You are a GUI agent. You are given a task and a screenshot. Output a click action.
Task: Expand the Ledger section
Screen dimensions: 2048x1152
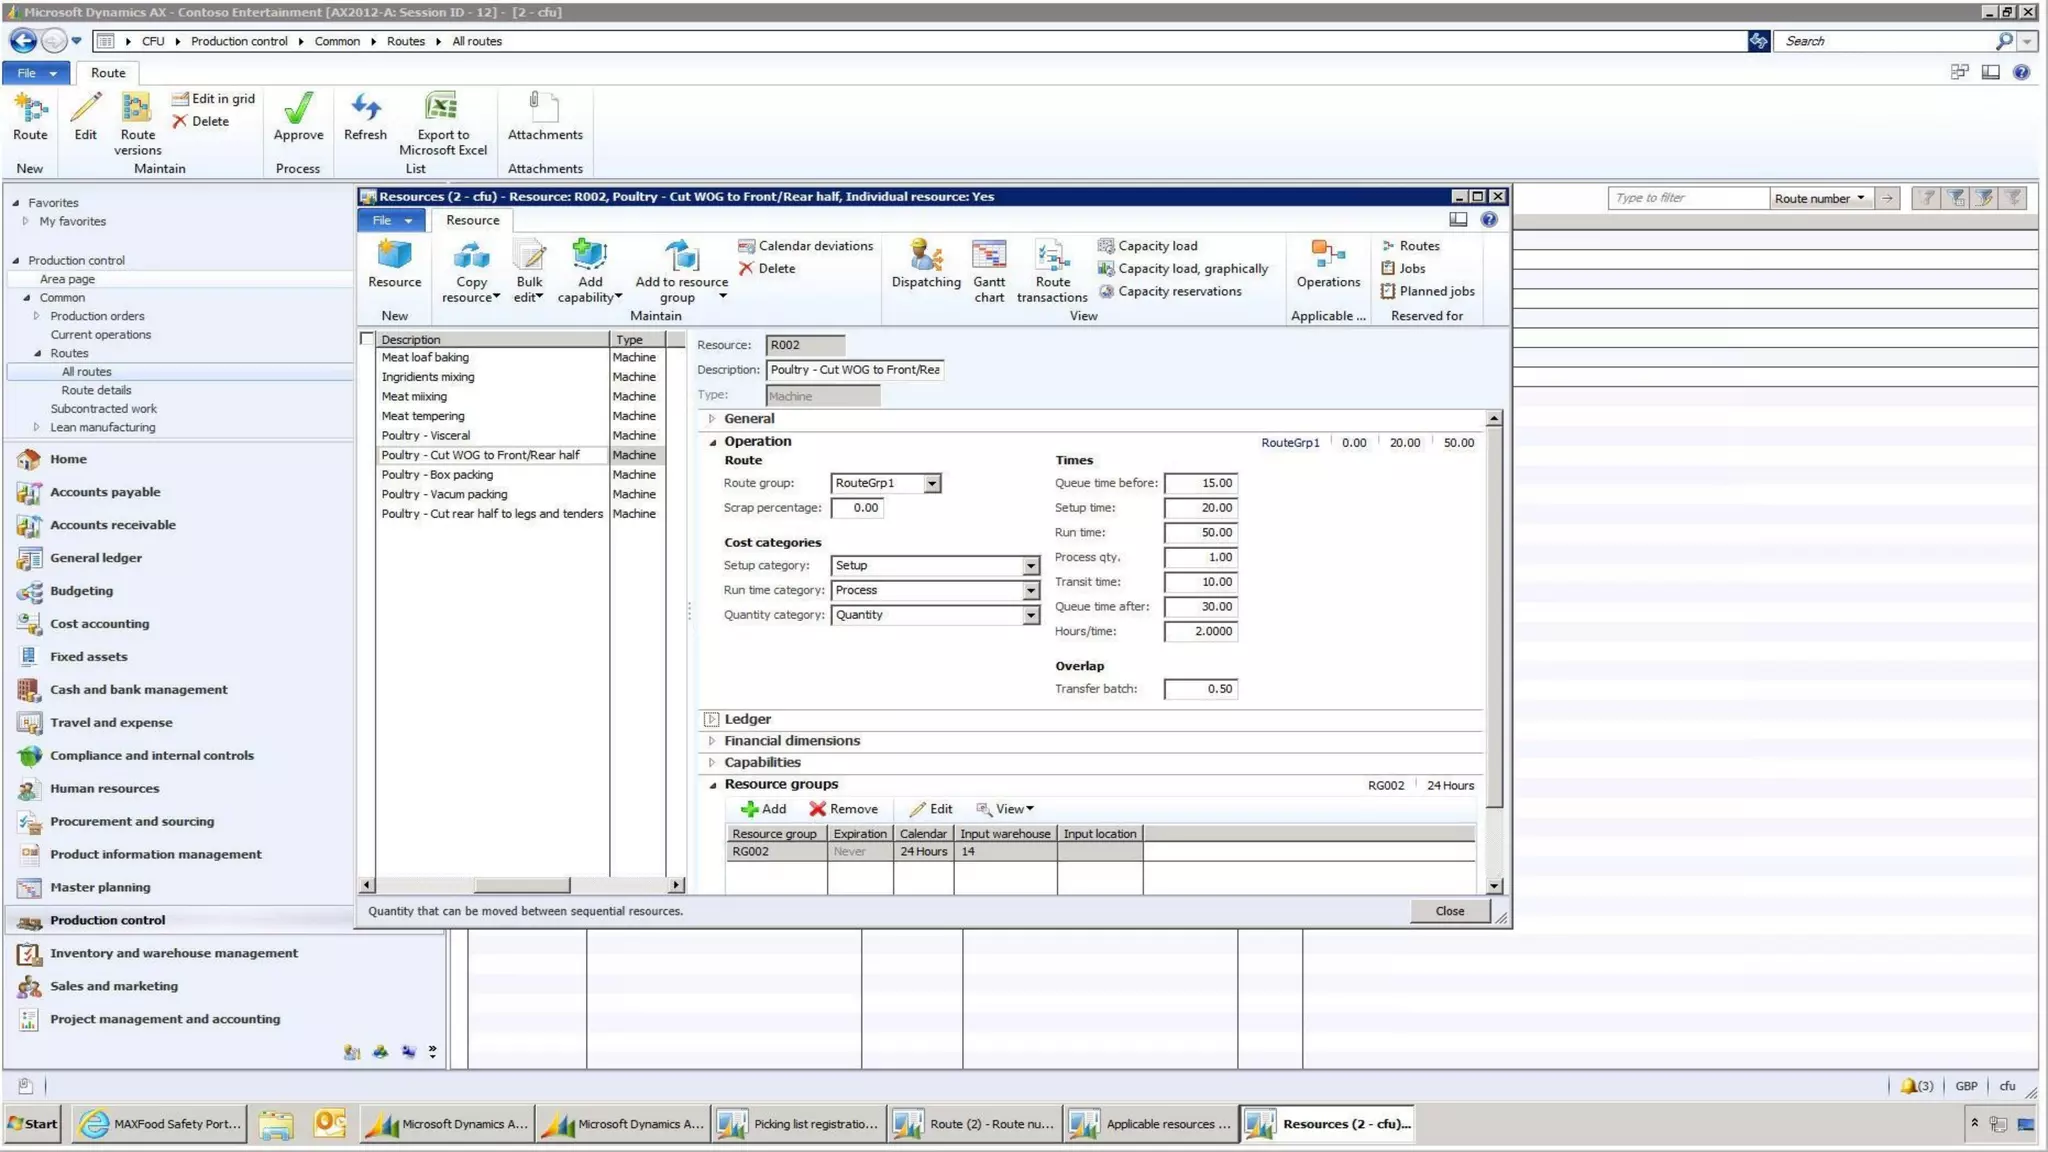click(711, 719)
